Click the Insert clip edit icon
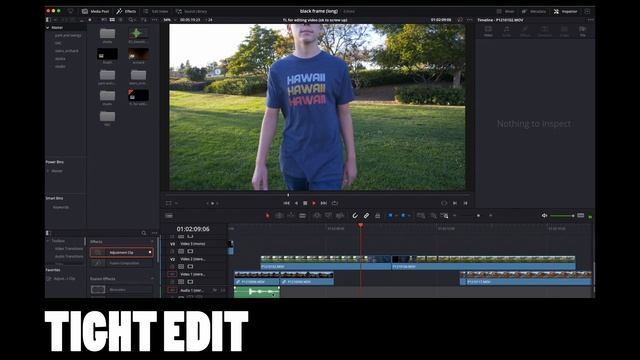640x360 pixels. (317, 216)
